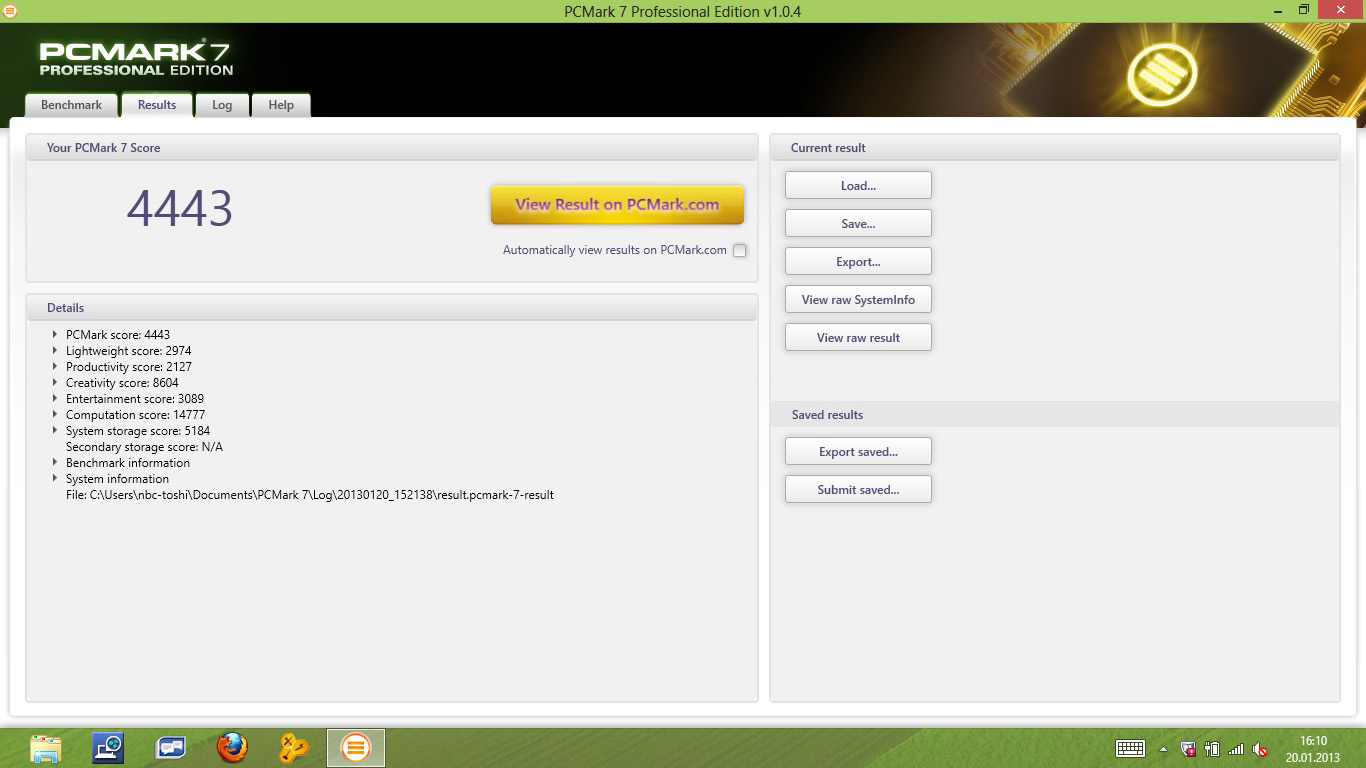Image resolution: width=1366 pixels, height=768 pixels.
Task: Minimize the PCMark 7 window
Action: point(1276,10)
